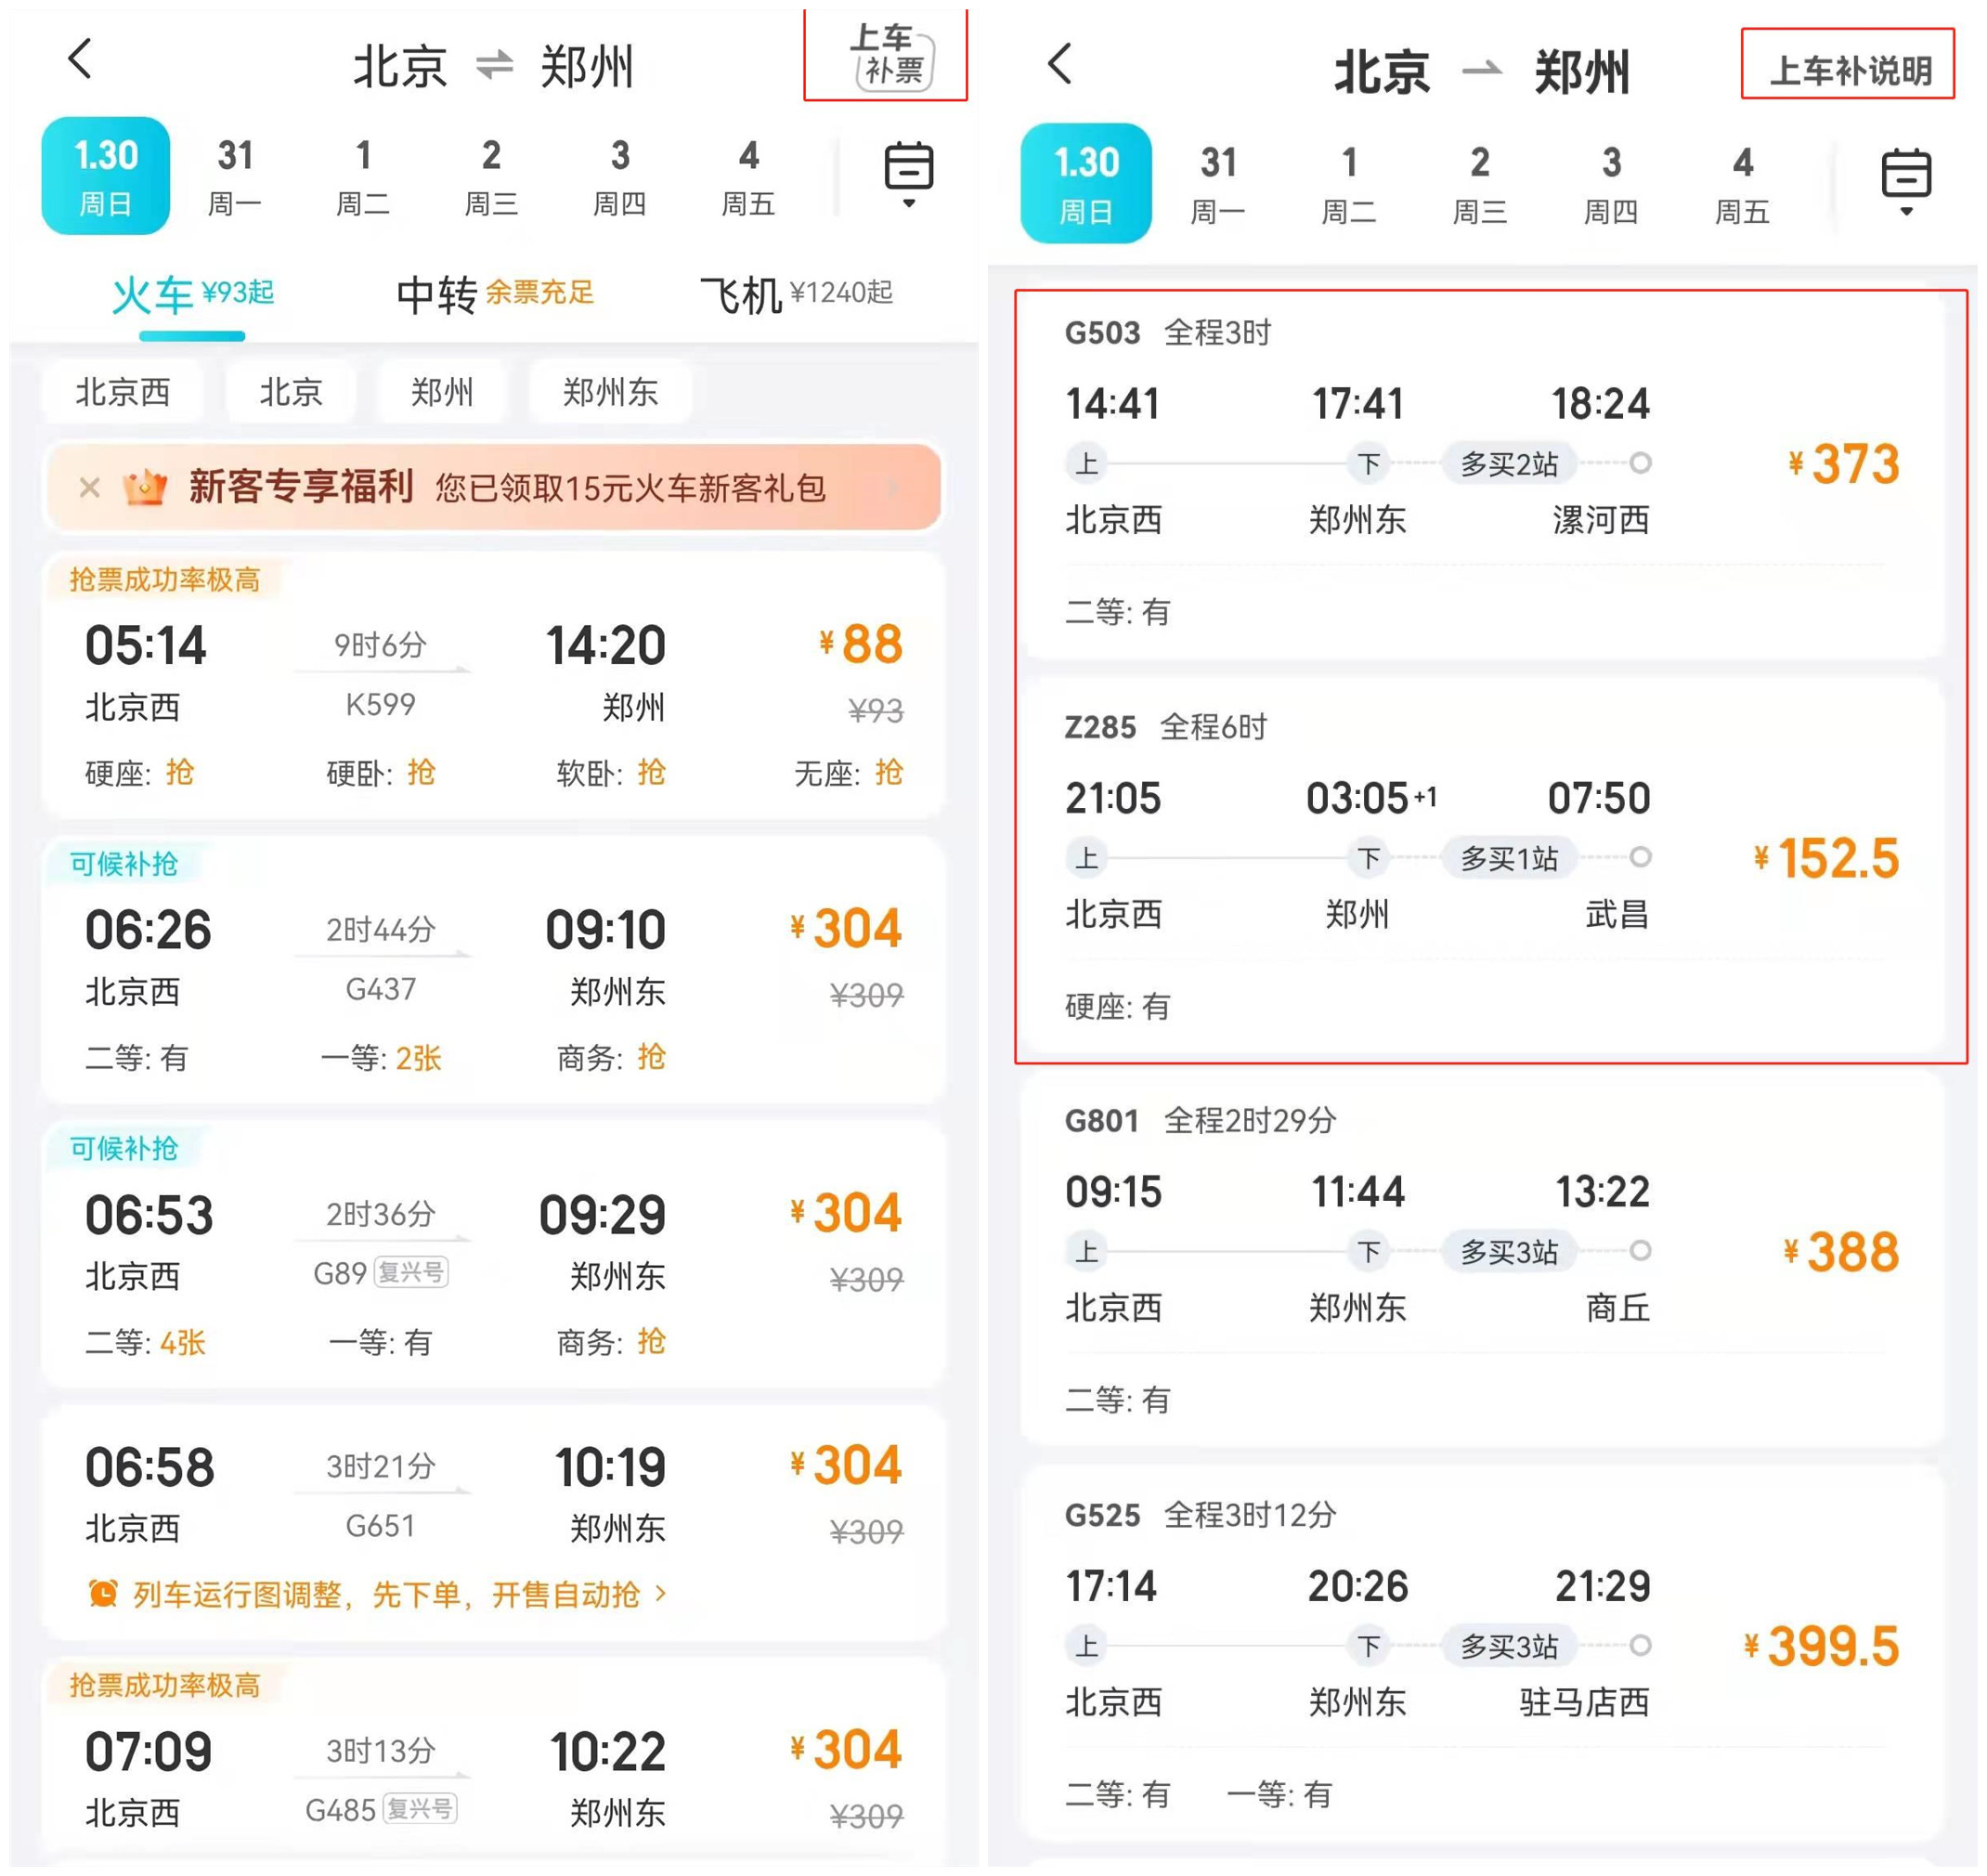
Task: Select date 1.30 周日 on right screen
Action: 1086,184
